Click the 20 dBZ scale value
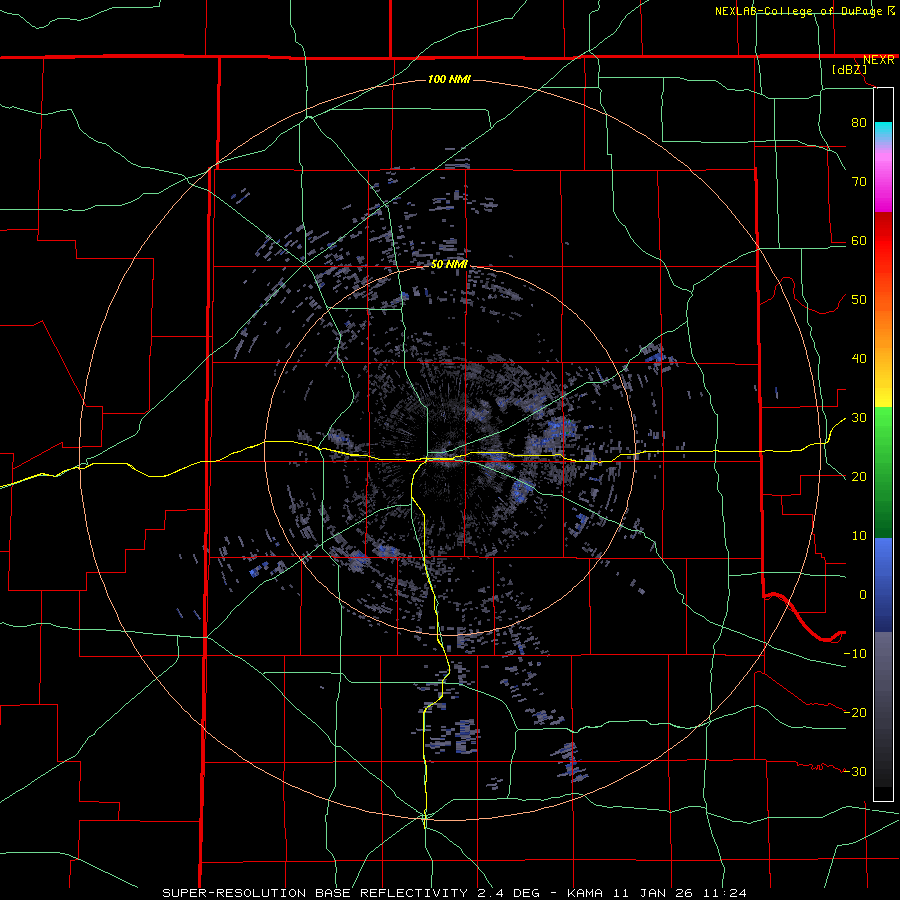The width and height of the screenshot is (900, 900). [x=859, y=477]
